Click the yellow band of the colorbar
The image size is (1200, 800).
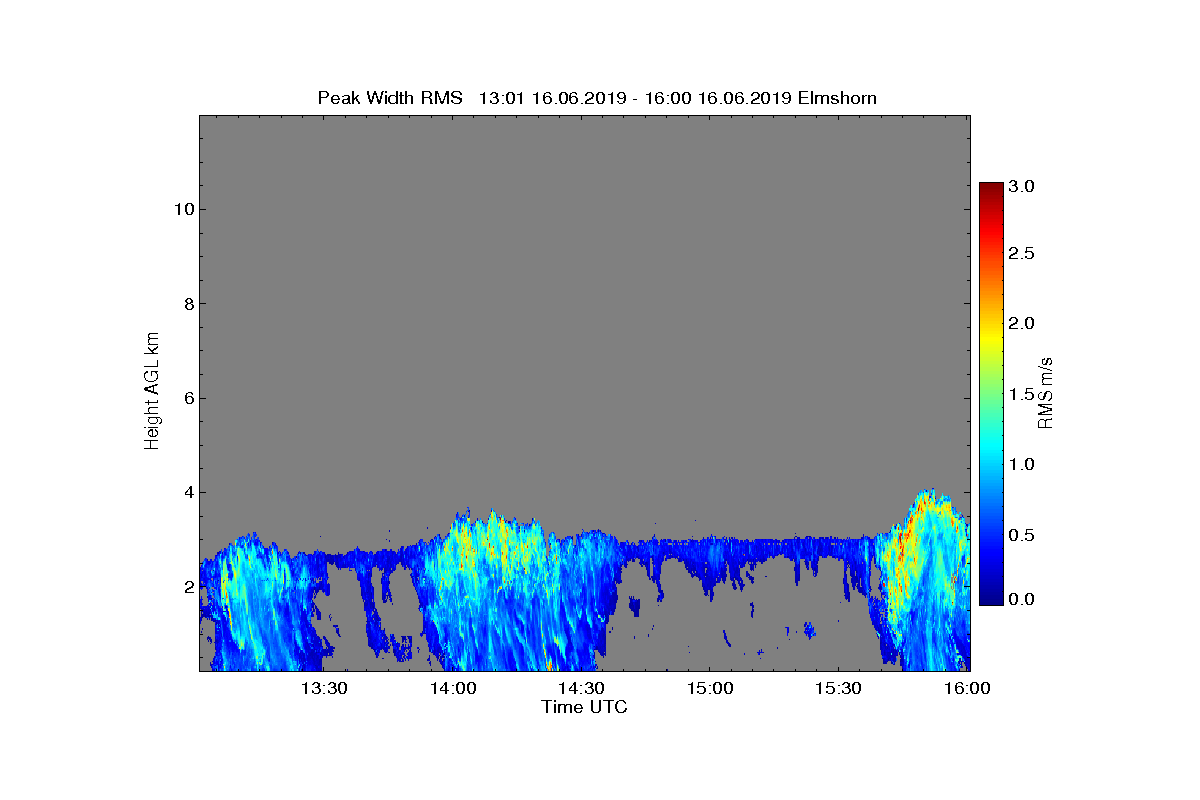tap(991, 340)
